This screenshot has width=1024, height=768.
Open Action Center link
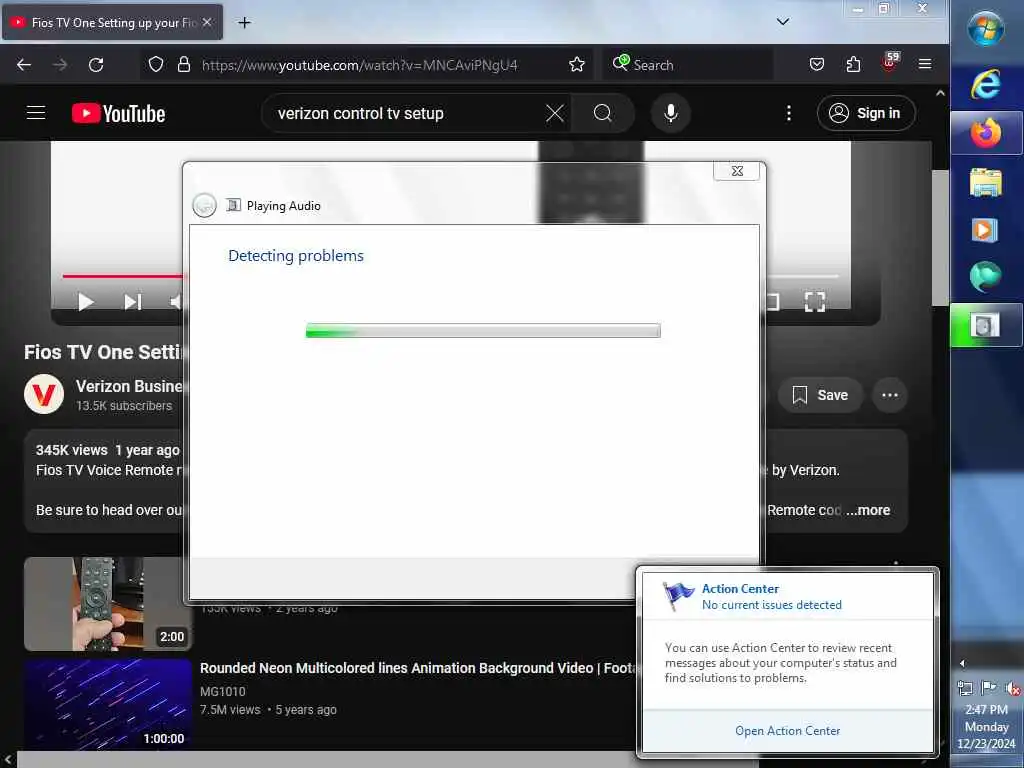[788, 731]
